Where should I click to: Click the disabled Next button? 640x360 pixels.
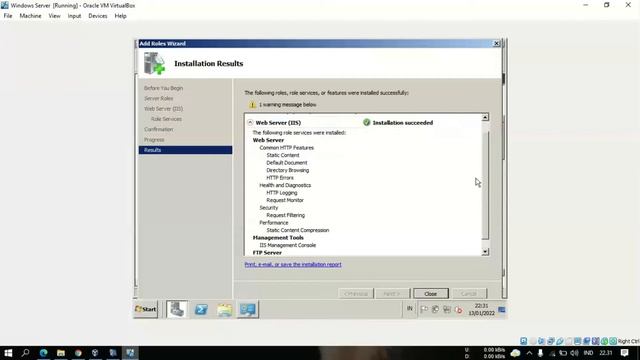392,293
